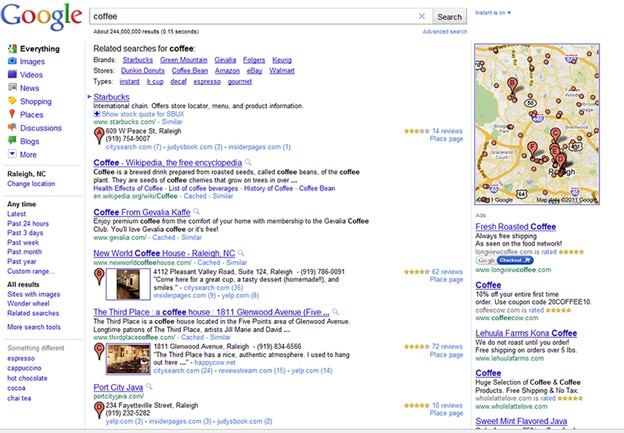Click the Change location link

[x=31, y=184]
